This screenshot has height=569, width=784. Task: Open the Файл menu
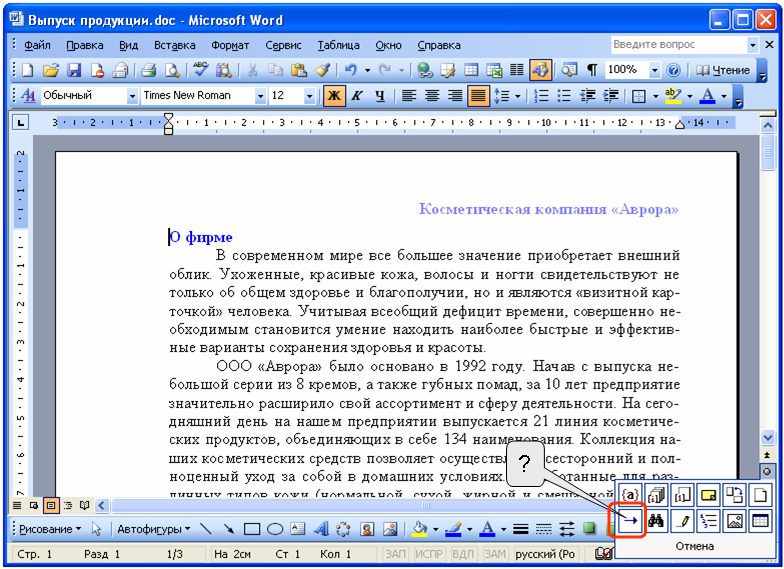(x=37, y=46)
